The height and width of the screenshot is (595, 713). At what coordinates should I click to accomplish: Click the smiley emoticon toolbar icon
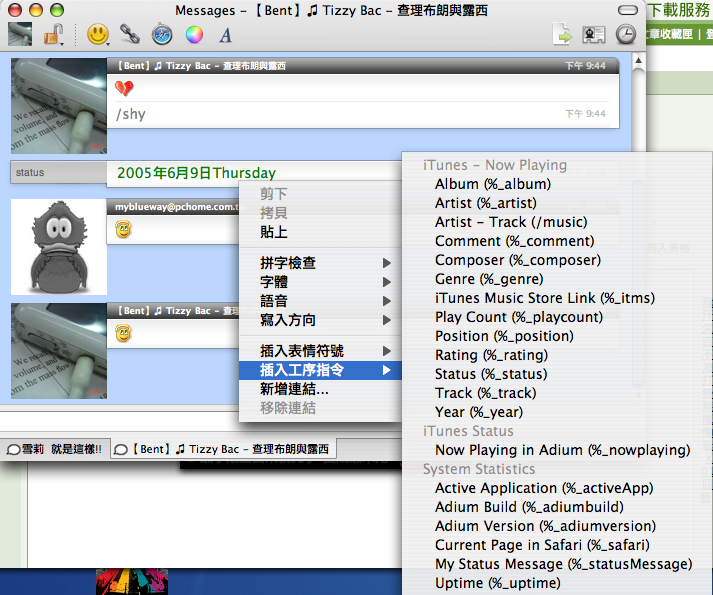click(98, 34)
